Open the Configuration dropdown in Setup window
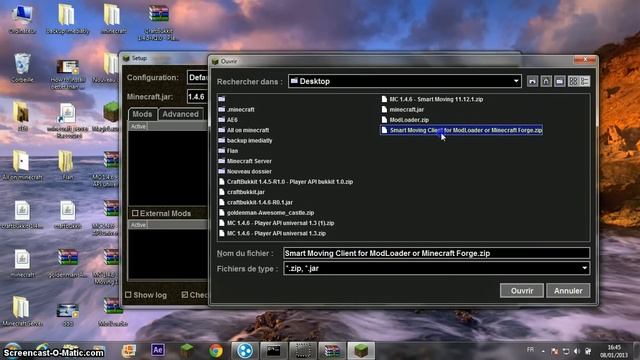The width and height of the screenshot is (640, 360). coord(198,77)
